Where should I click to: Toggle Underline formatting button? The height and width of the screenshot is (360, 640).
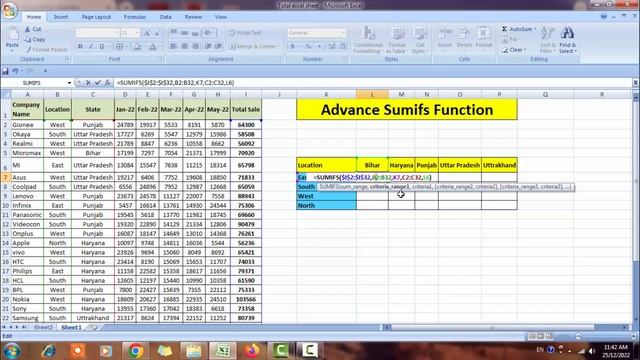[x=102, y=47]
